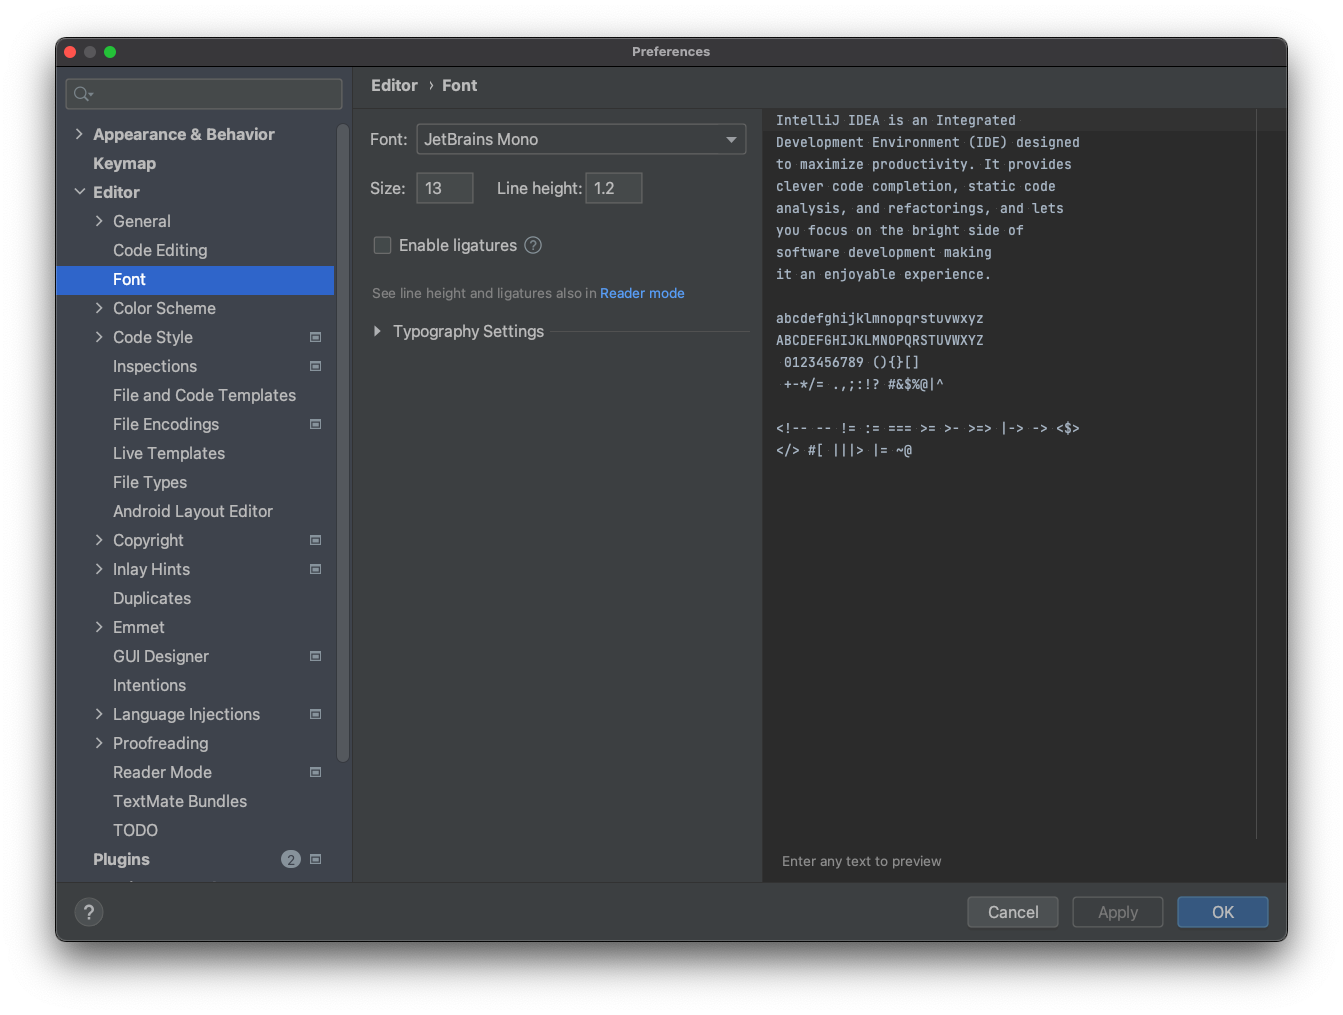The width and height of the screenshot is (1343, 1015).
Task: Click the search magnifier icon in sidebar
Action: [83, 94]
